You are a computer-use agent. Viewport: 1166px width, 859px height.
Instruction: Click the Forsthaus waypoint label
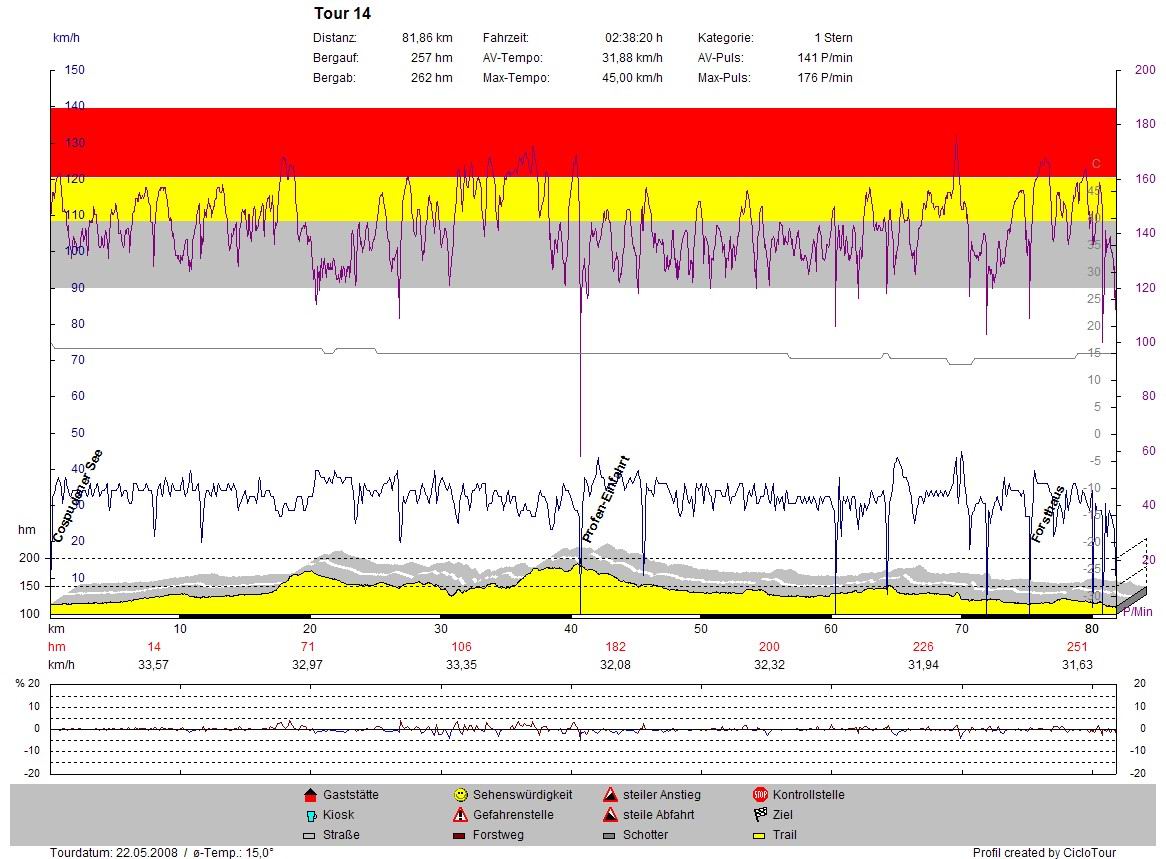click(x=1047, y=514)
